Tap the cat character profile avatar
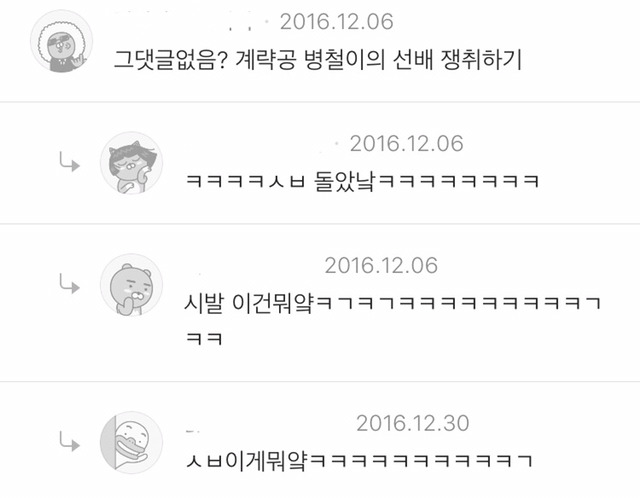 [131, 162]
